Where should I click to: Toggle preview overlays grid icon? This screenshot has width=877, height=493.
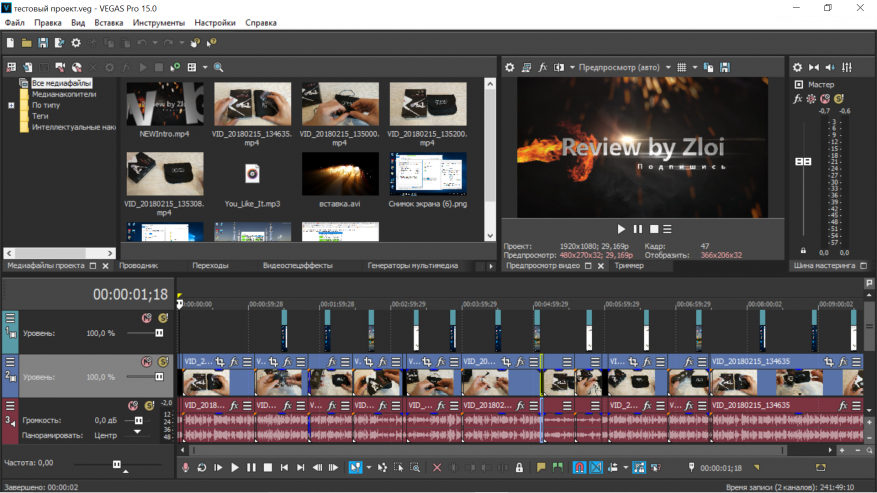[681, 67]
